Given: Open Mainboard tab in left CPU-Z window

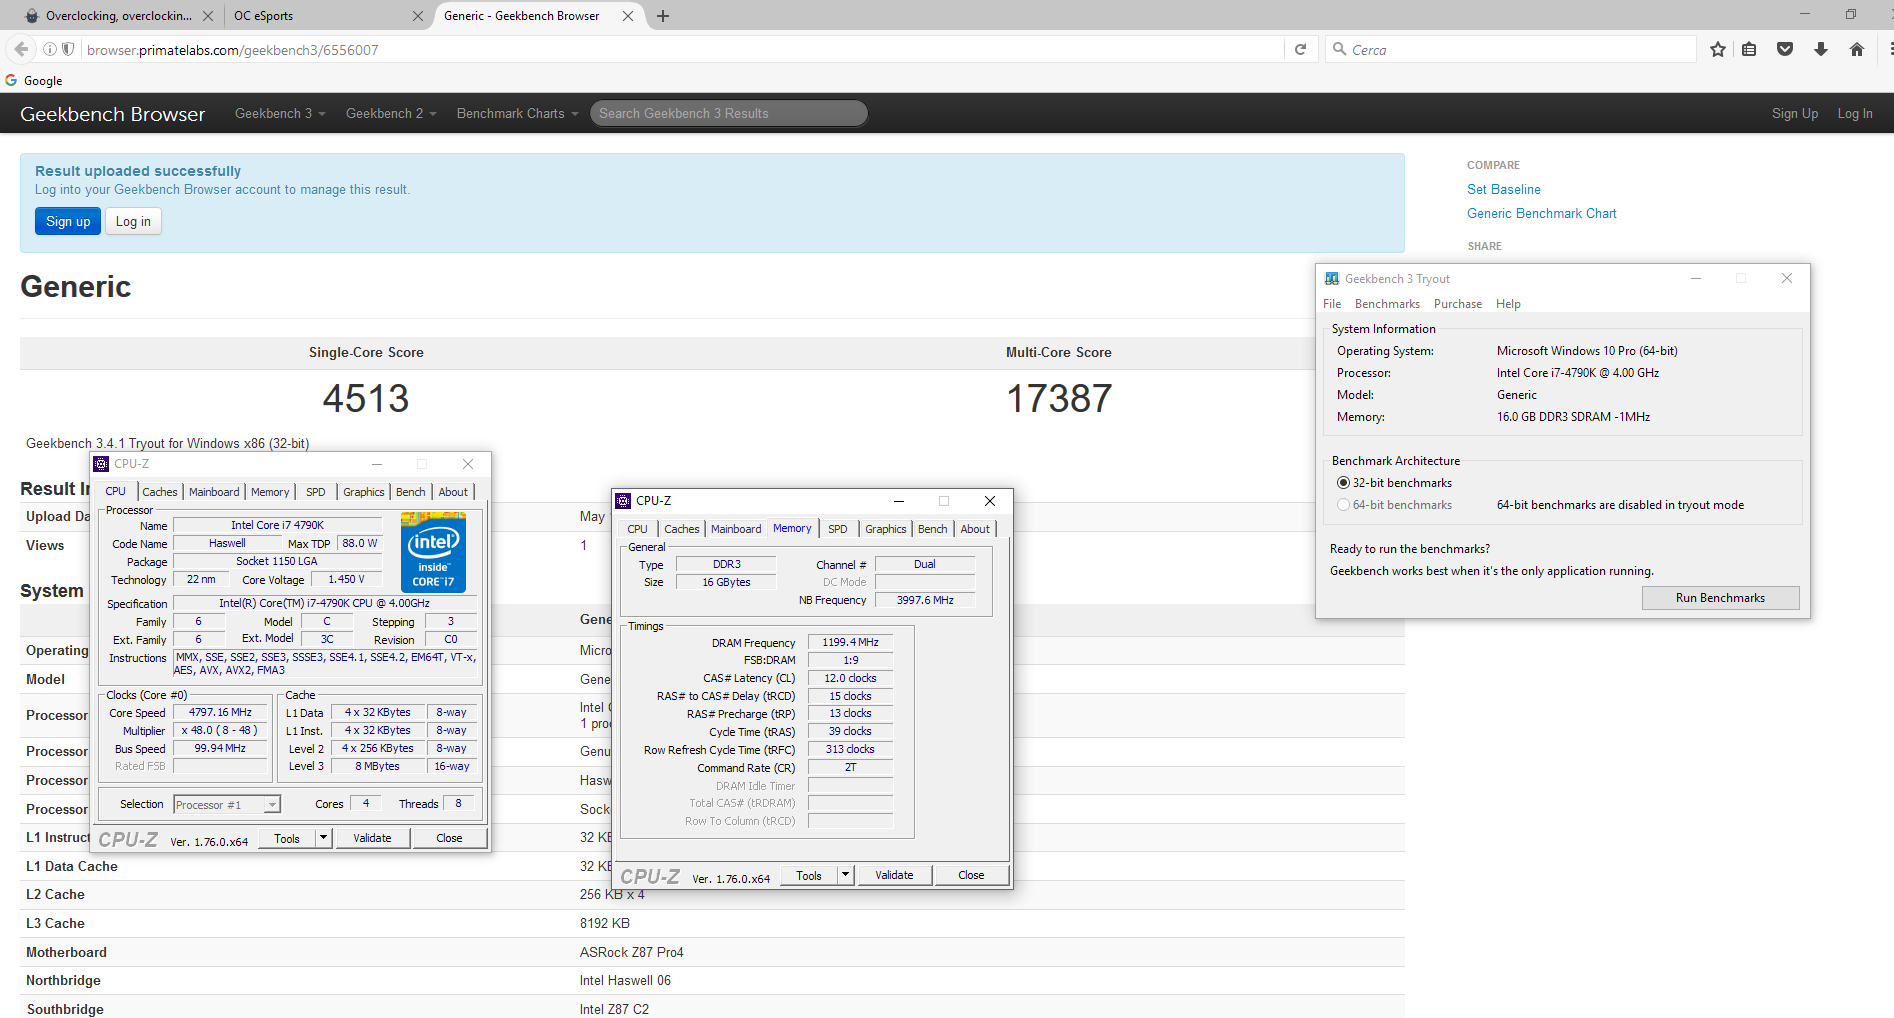Looking at the screenshot, I should (x=214, y=492).
